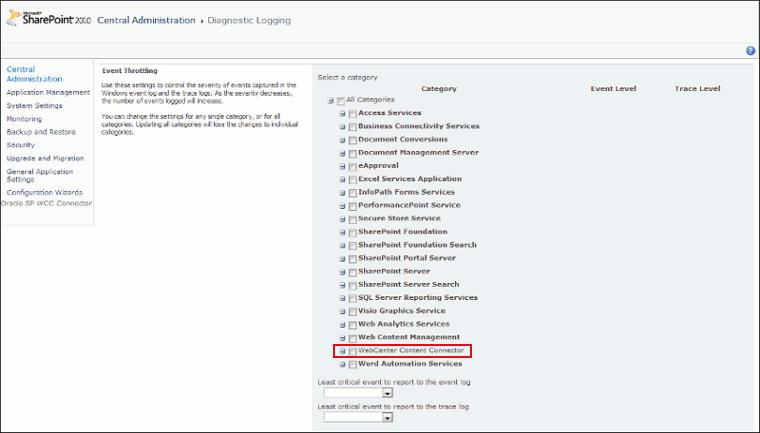The width and height of the screenshot is (760, 433).
Task: Open Central Administration sidebar heading
Action: tap(34, 74)
